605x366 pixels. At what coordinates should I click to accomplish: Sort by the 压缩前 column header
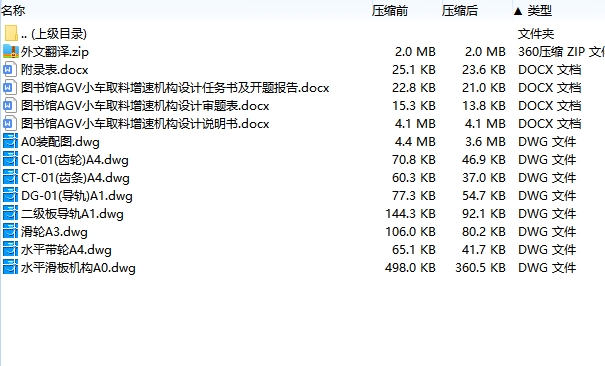[390, 11]
